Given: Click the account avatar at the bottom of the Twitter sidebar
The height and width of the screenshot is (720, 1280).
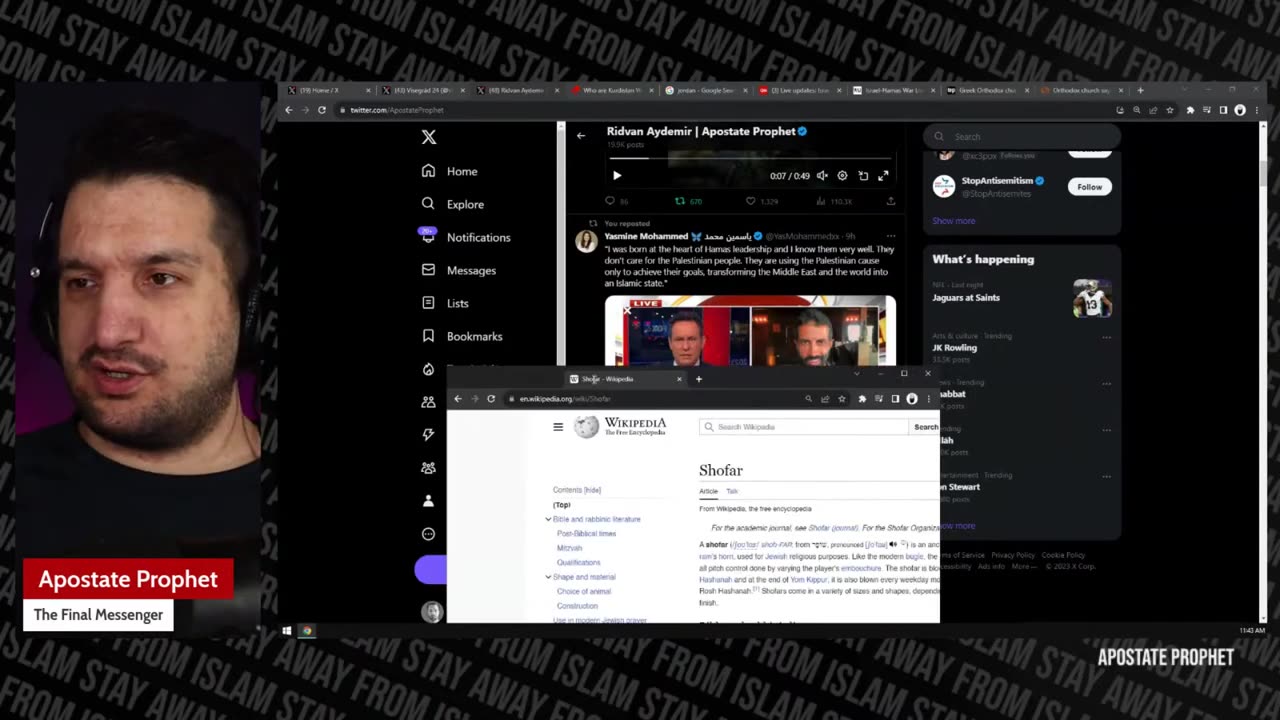Looking at the screenshot, I should click(x=431, y=612).
